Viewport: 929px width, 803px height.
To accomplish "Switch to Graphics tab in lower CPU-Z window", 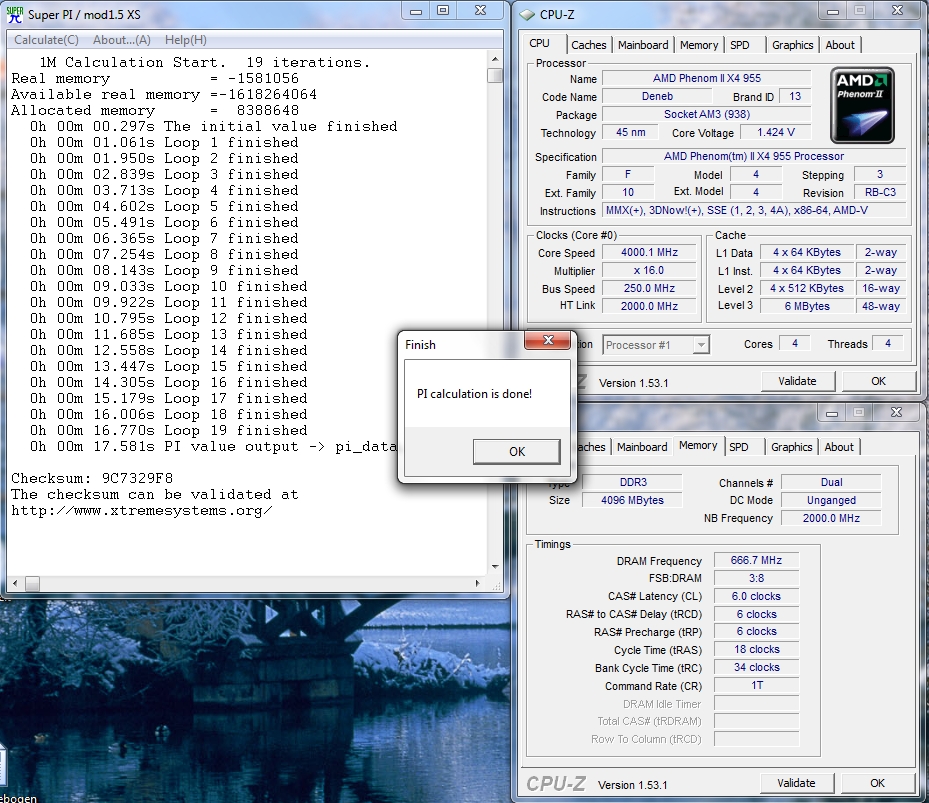I will pyautogui.click(x=791, y=447).
